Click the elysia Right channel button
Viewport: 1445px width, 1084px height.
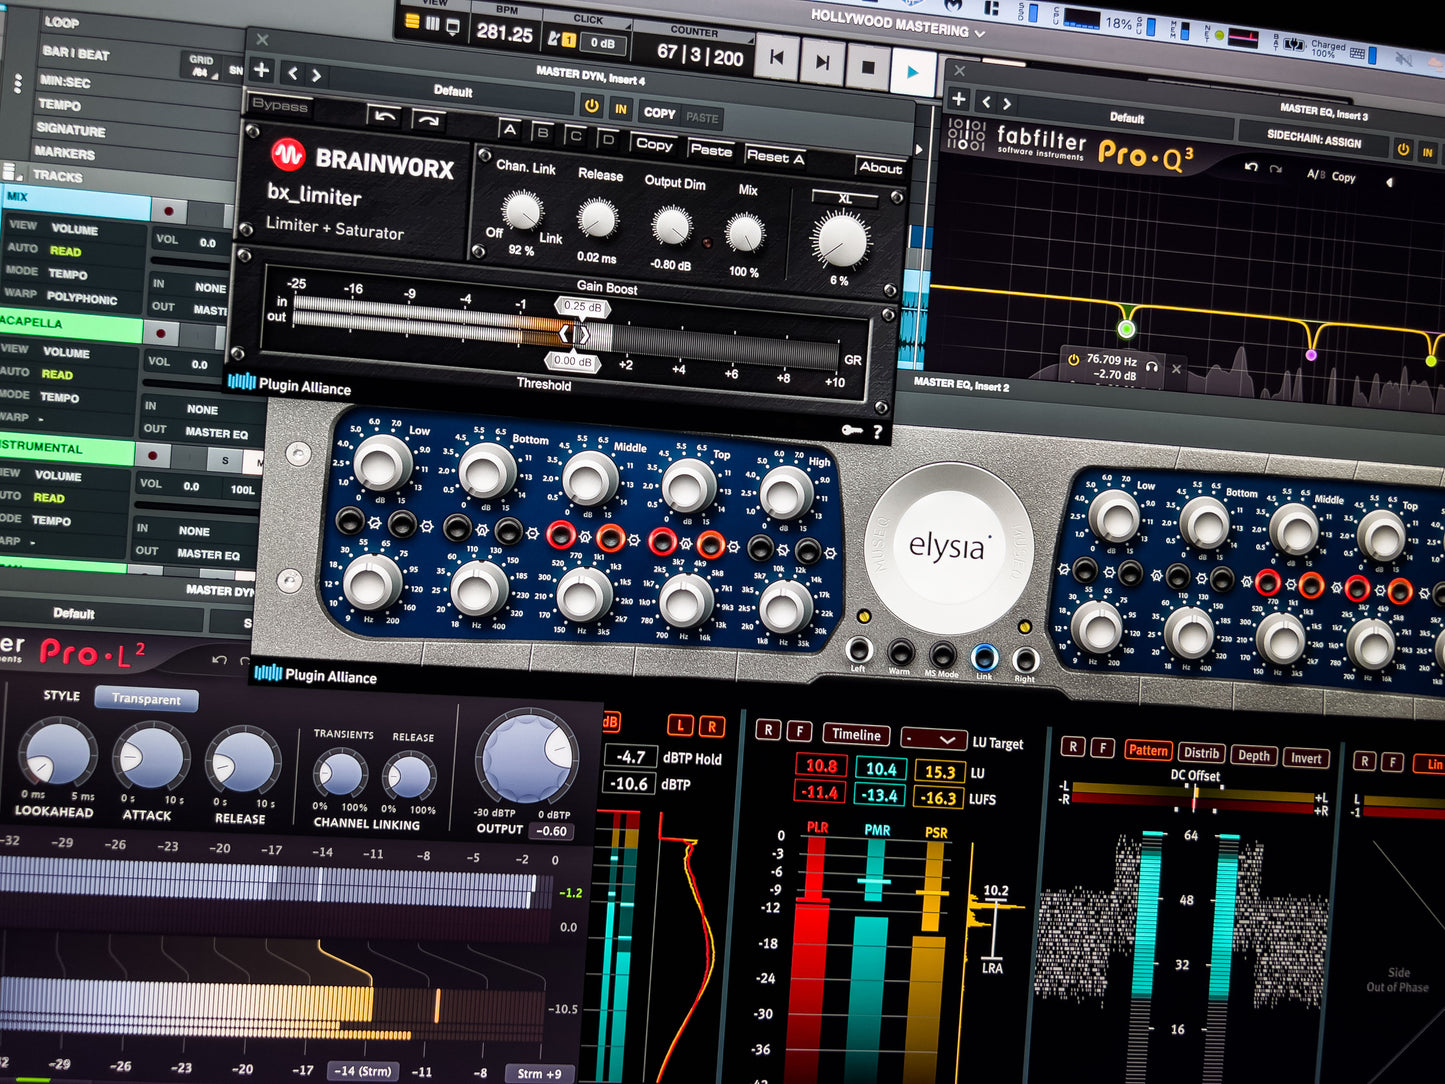tap(1025, 659)
